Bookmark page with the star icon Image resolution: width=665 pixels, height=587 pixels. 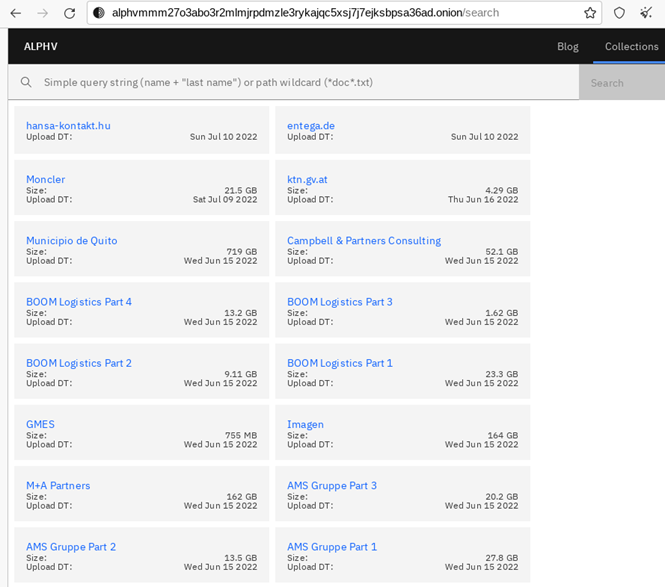[x=590, y=13]
